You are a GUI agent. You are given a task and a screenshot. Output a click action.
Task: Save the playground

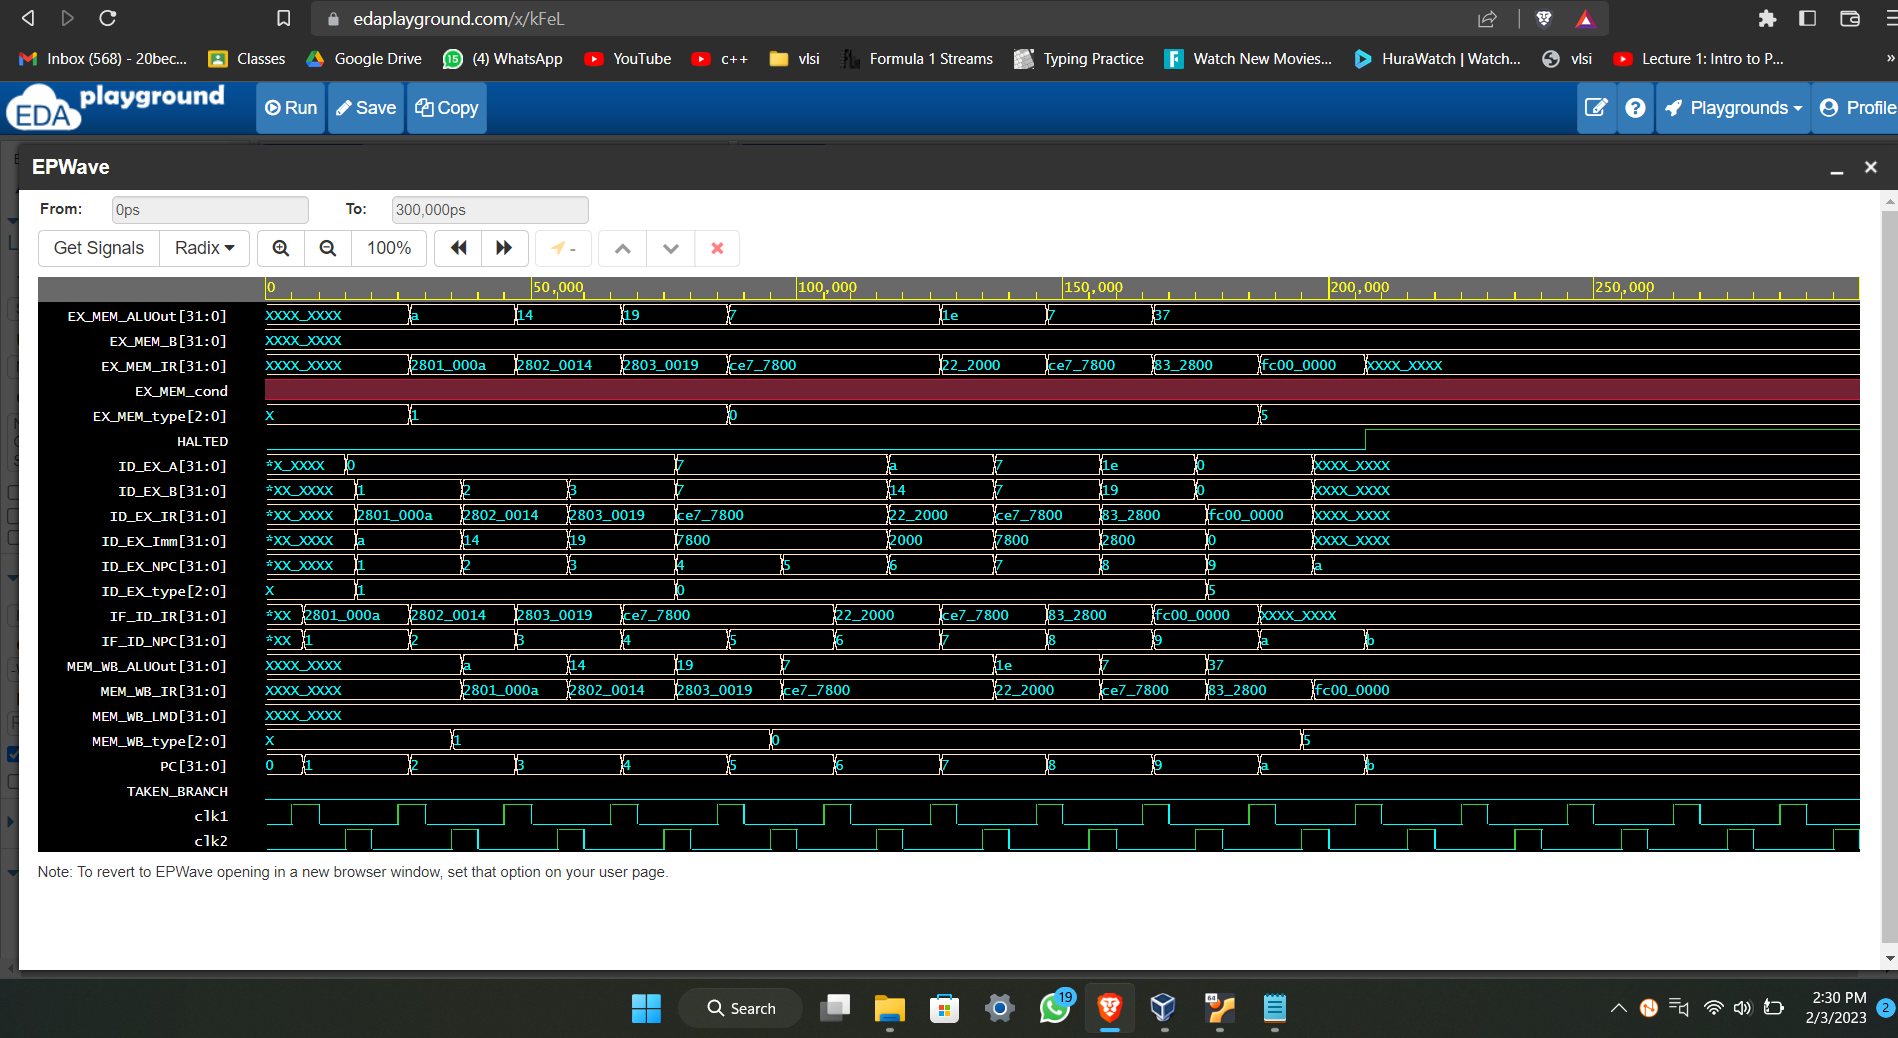click(x=365, y=108)
